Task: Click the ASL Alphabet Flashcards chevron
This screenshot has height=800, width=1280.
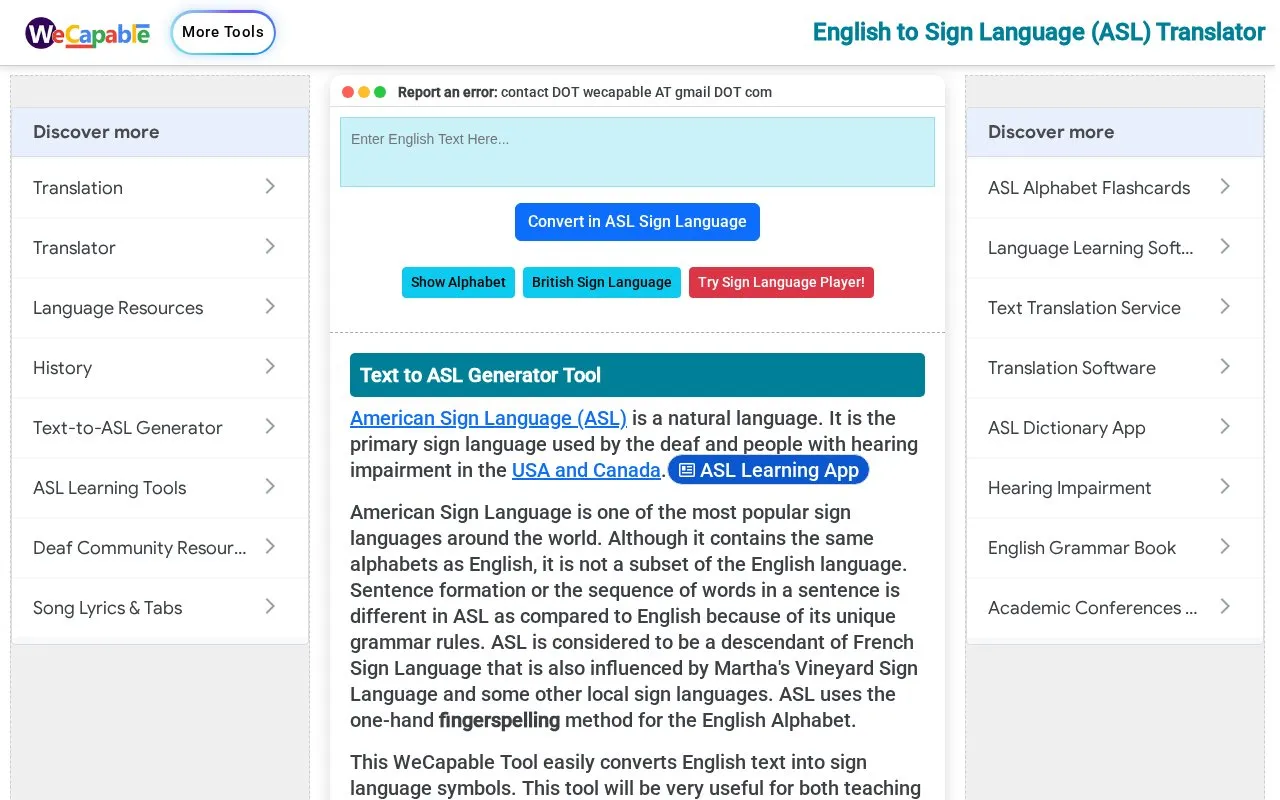Action: pos(1225,186)
